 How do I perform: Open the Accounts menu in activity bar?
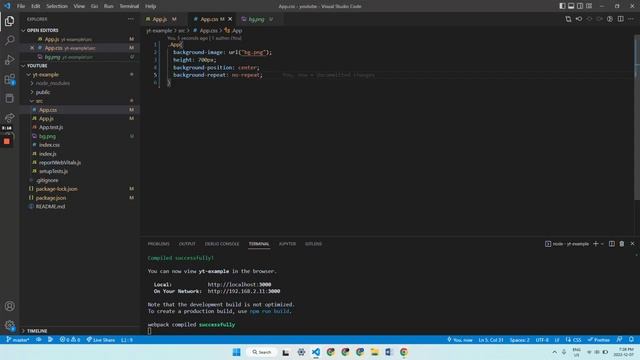coord(9,306)
